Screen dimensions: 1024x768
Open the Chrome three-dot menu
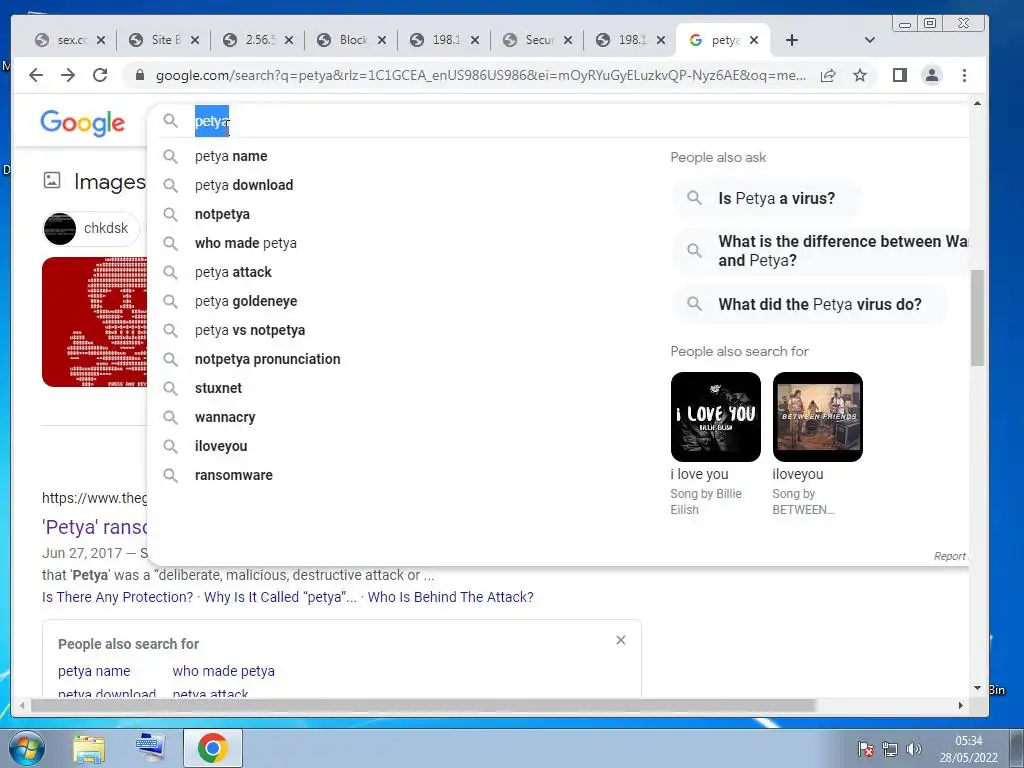click(x=965, y=75)
